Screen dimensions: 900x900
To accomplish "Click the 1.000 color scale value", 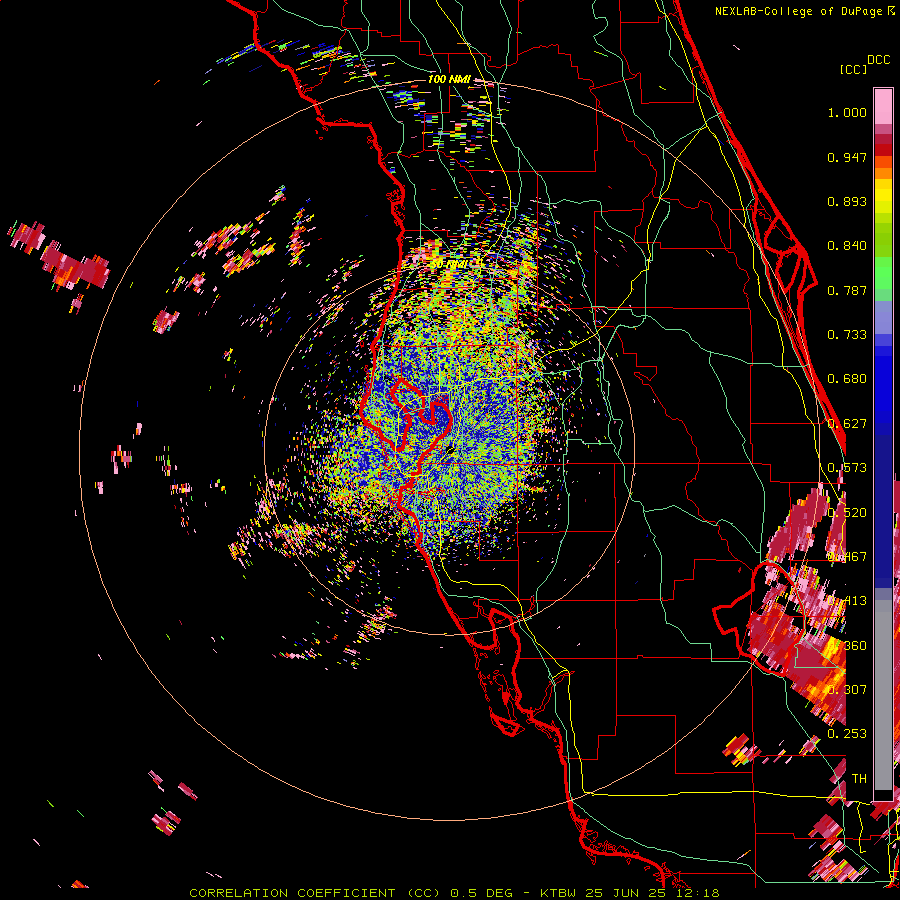I will (x=847, y=112).
